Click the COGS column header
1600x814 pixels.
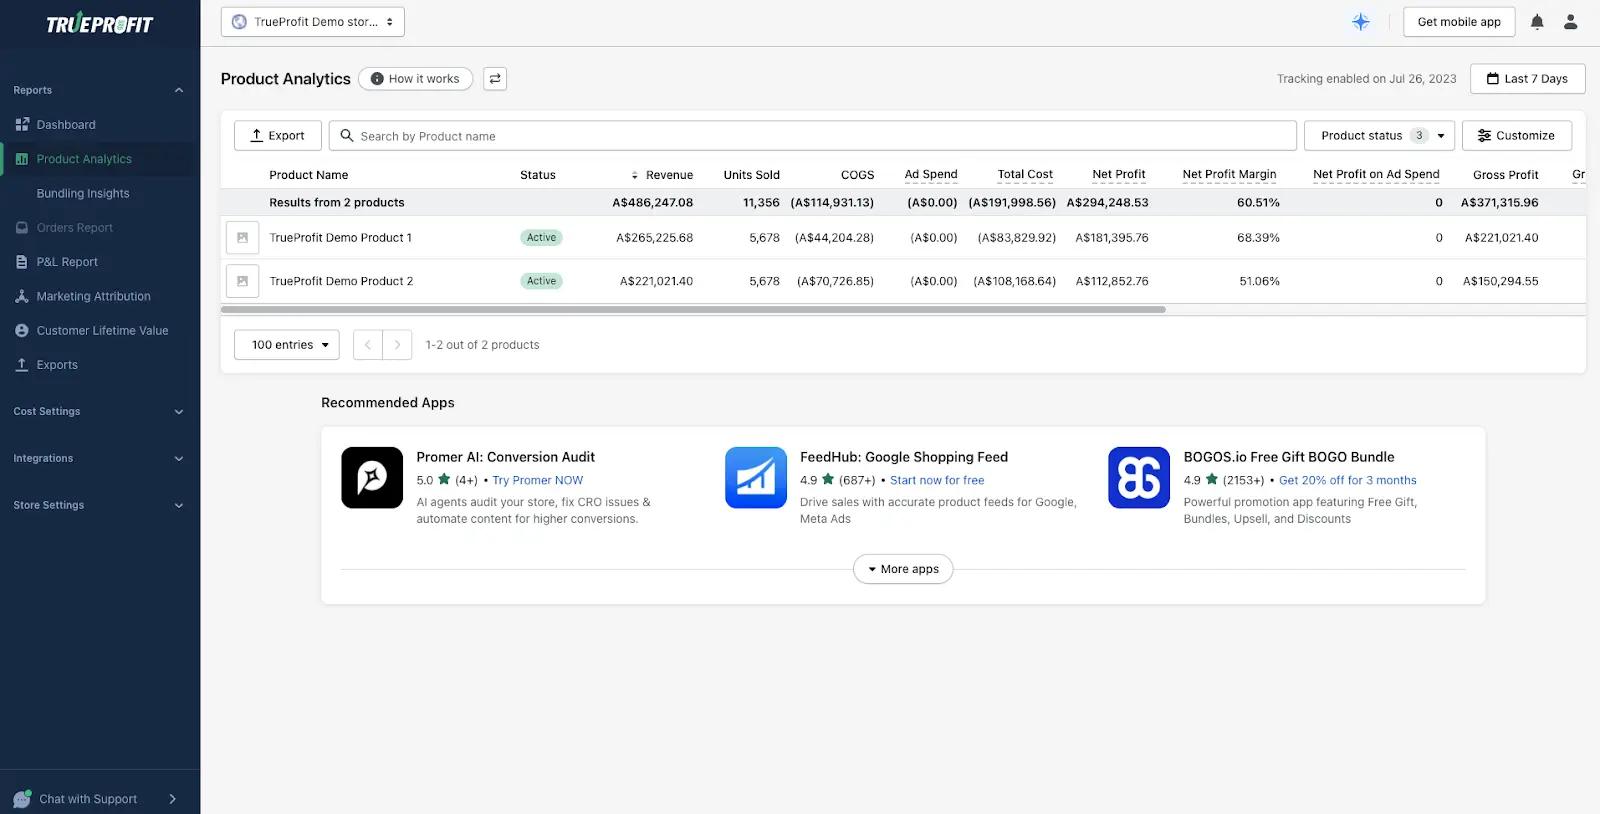pos(857,175)
